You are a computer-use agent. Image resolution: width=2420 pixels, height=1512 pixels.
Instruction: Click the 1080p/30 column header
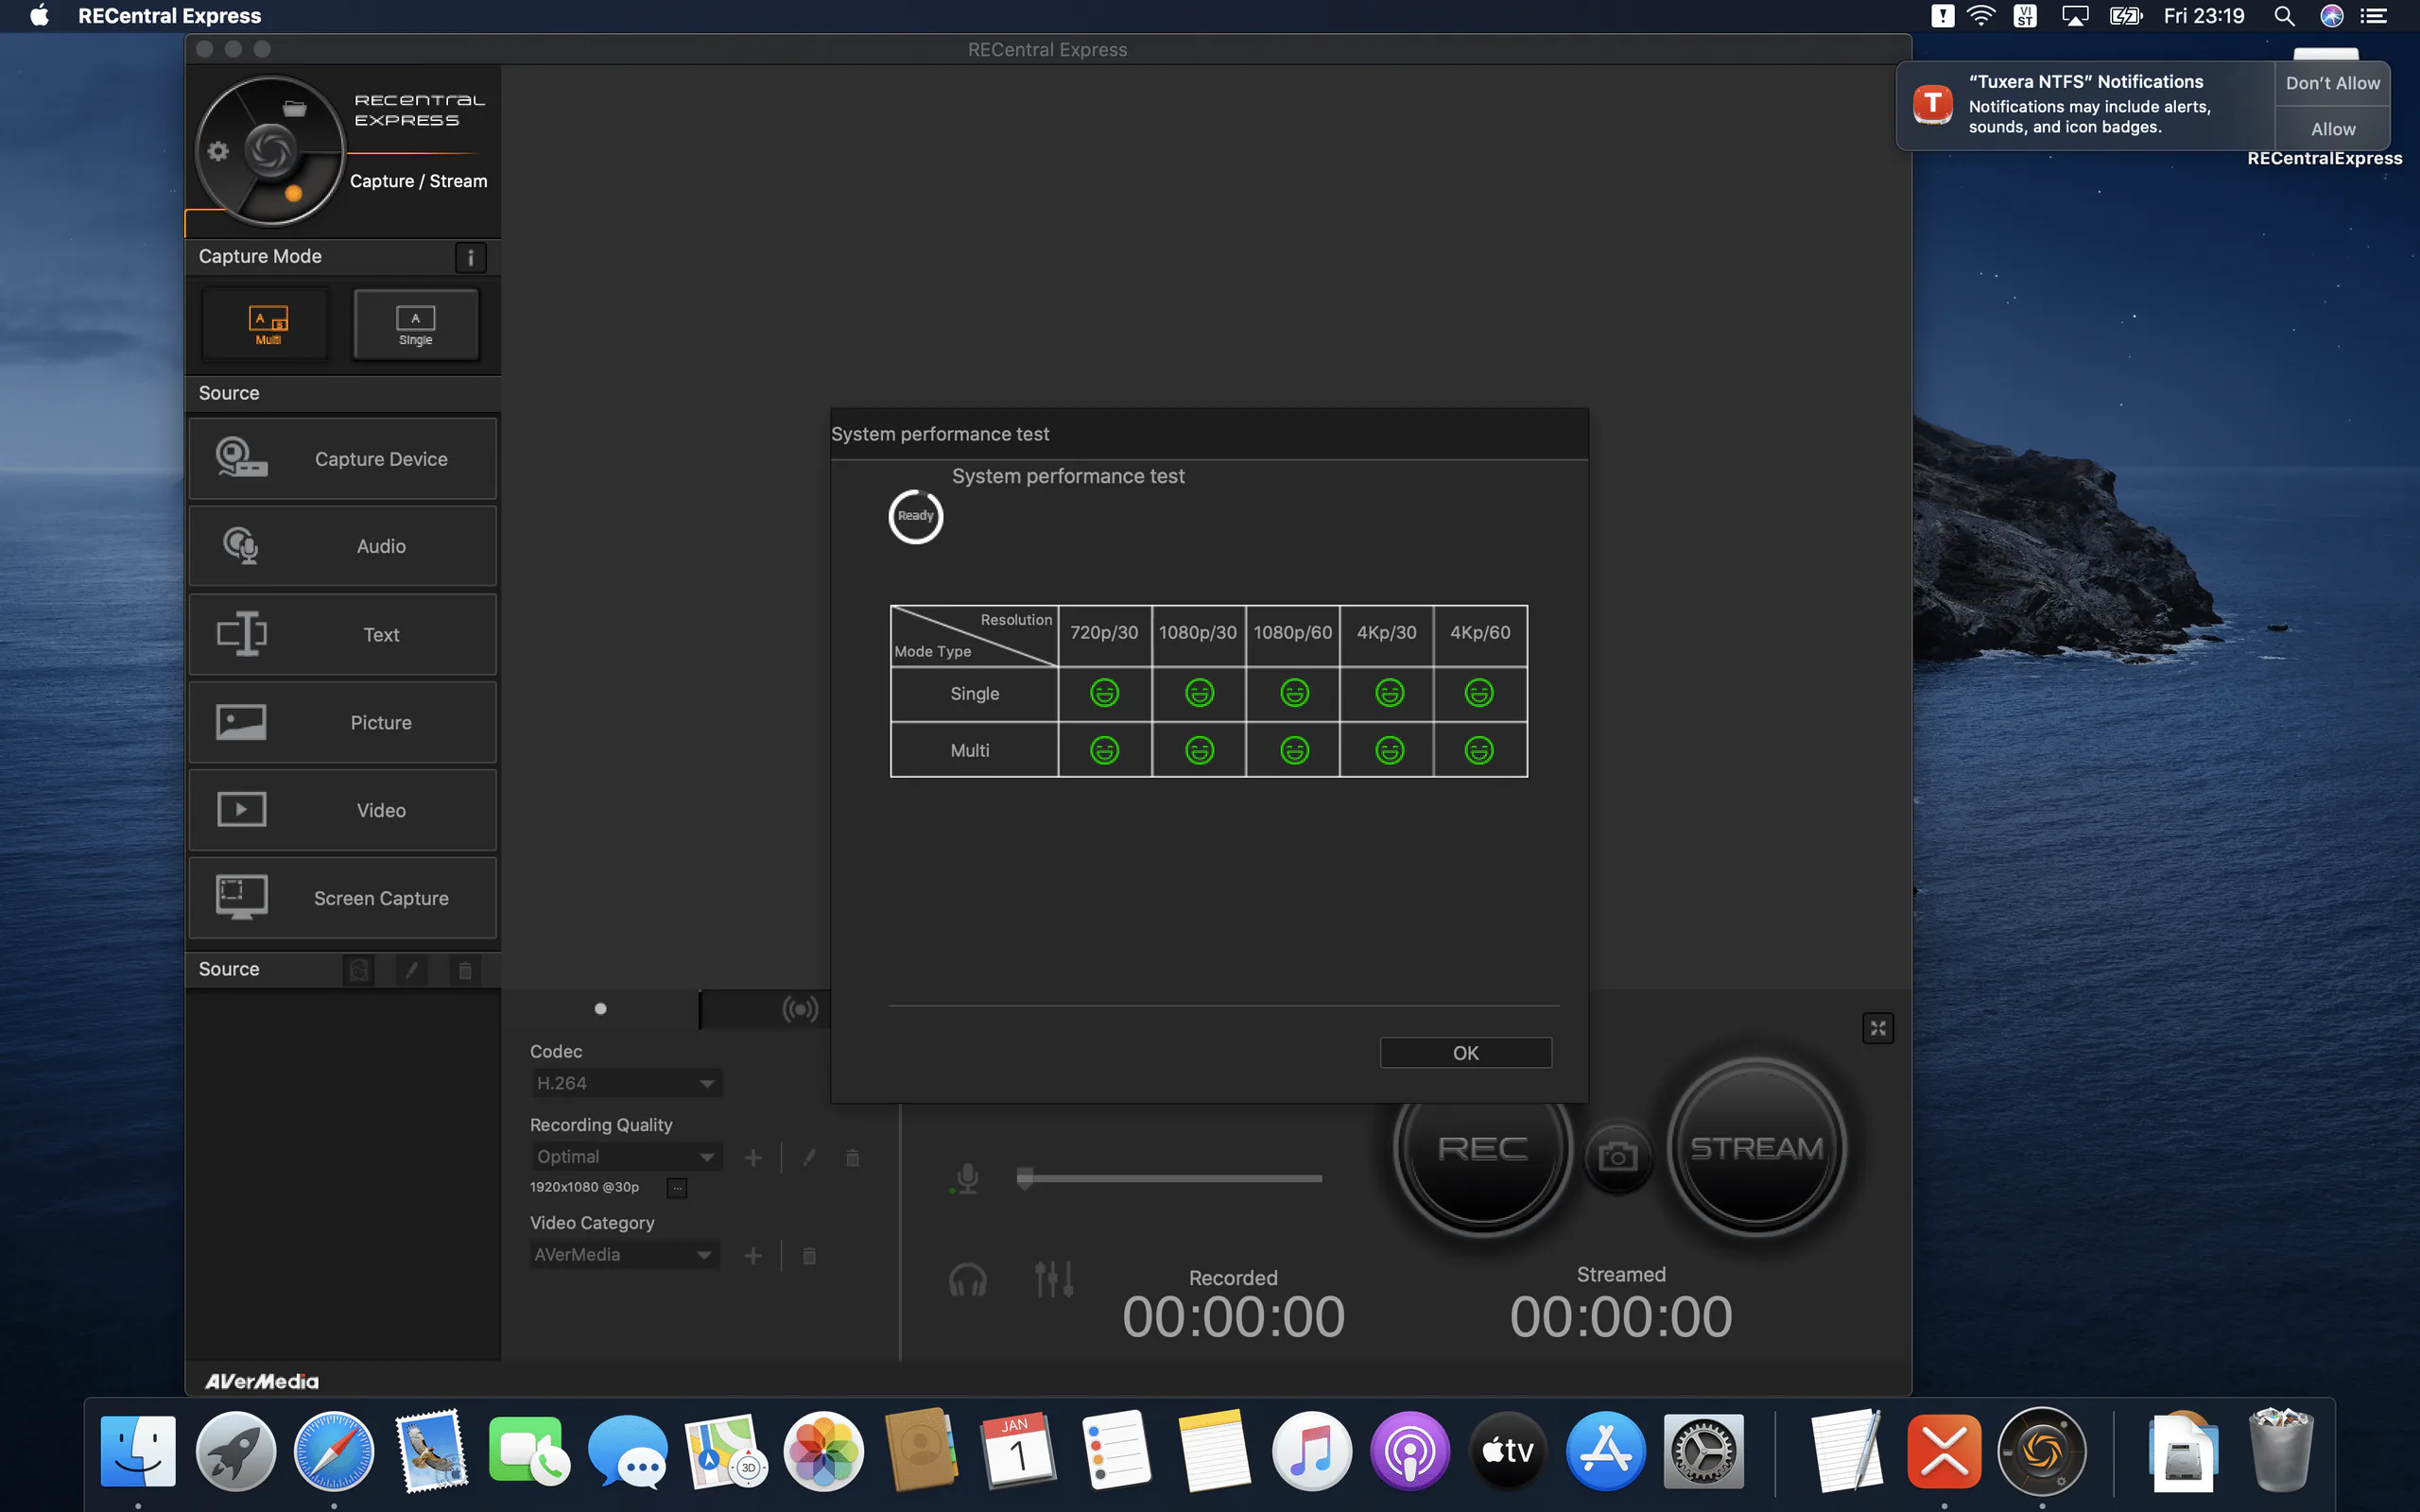pyautogui.click(x=1198, y=633)
